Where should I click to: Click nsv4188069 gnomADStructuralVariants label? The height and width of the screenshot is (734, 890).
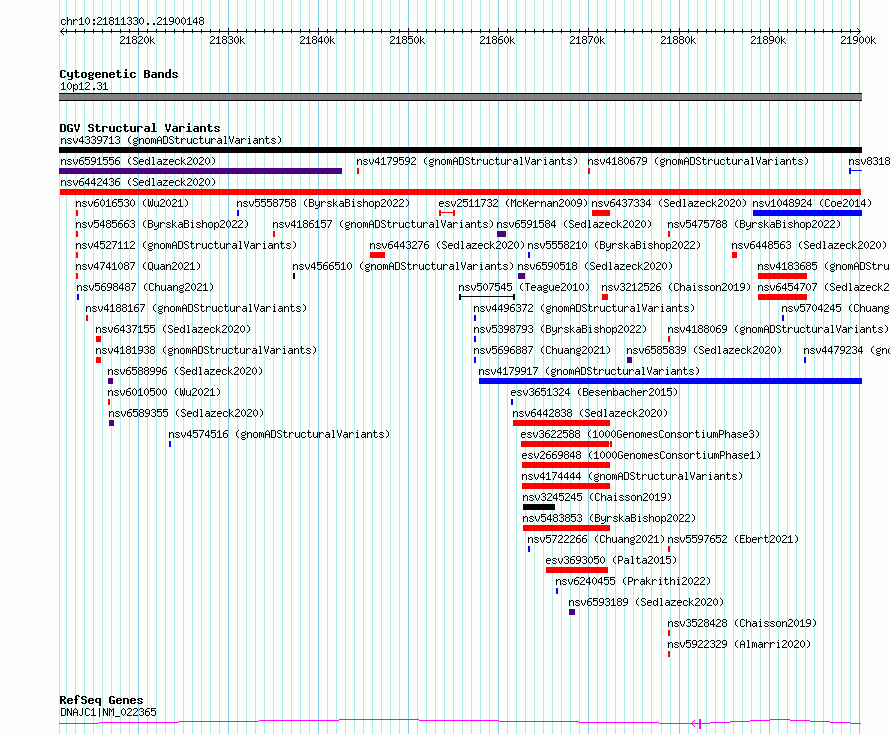click(778, 329)
